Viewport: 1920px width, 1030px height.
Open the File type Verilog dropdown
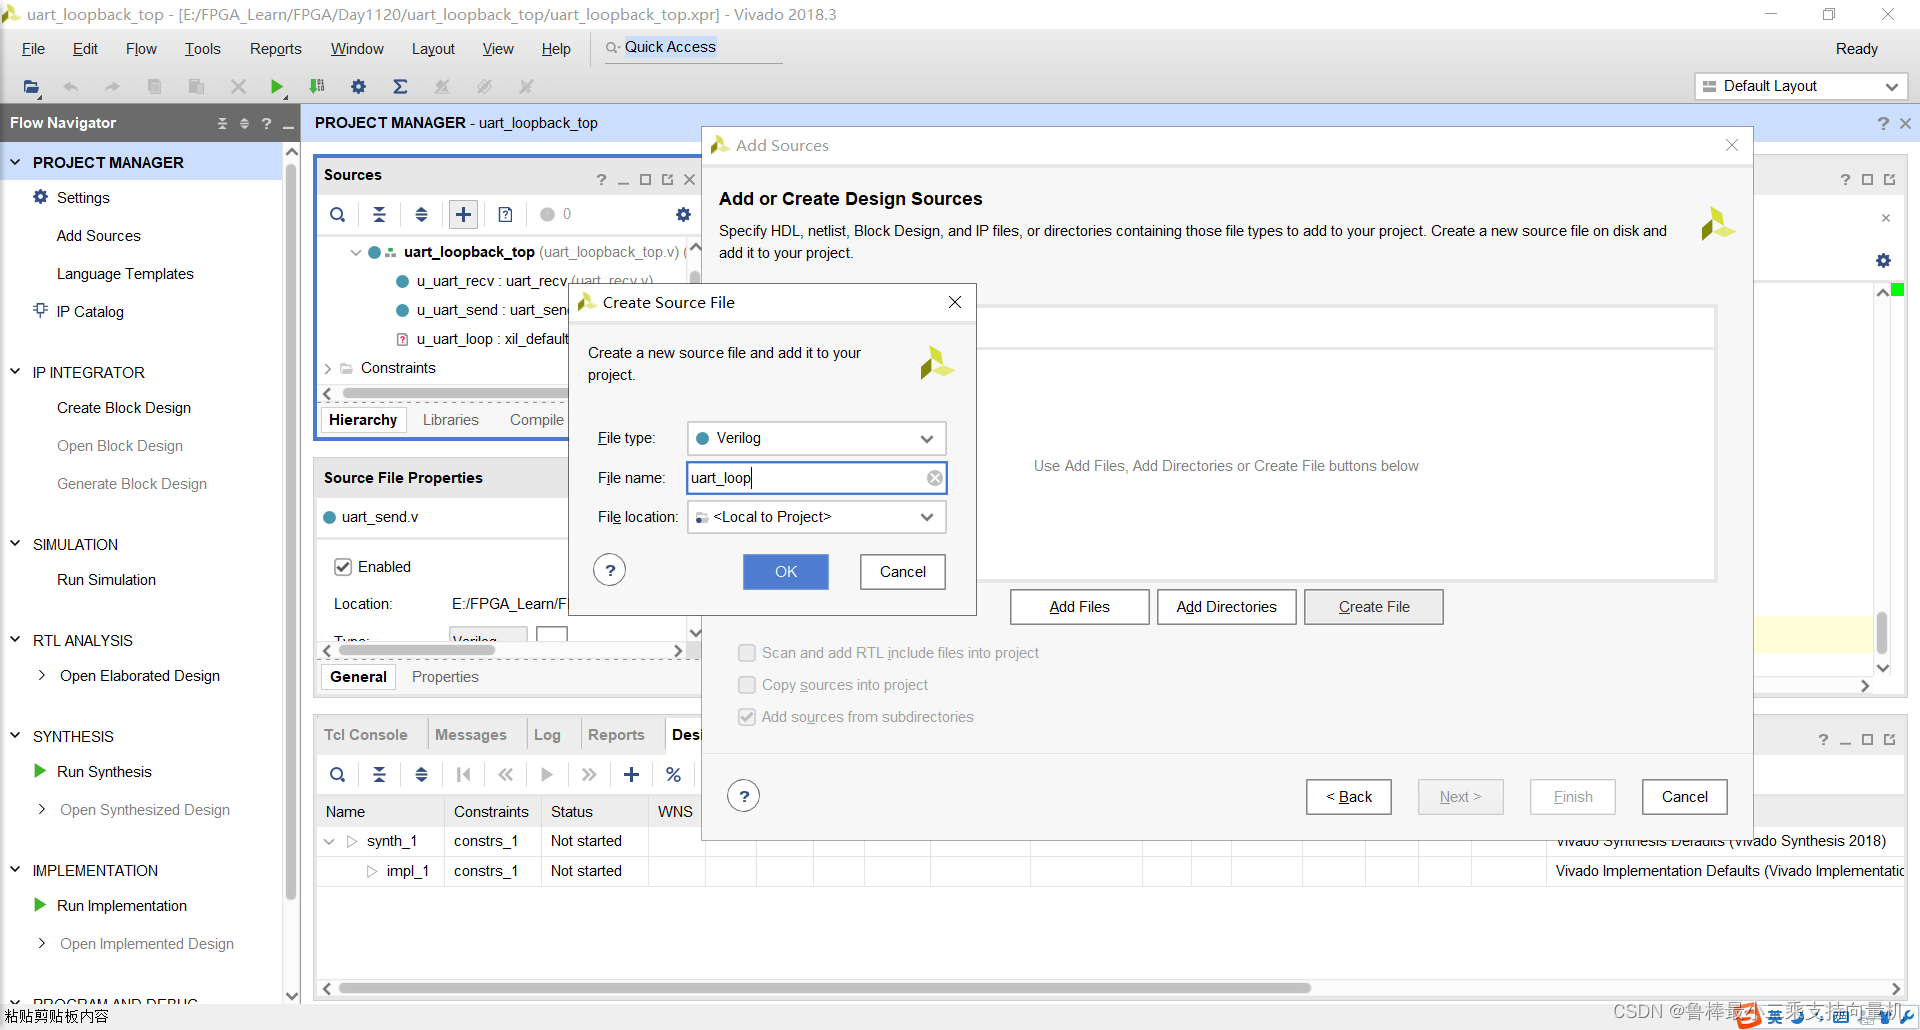point(816,438)
